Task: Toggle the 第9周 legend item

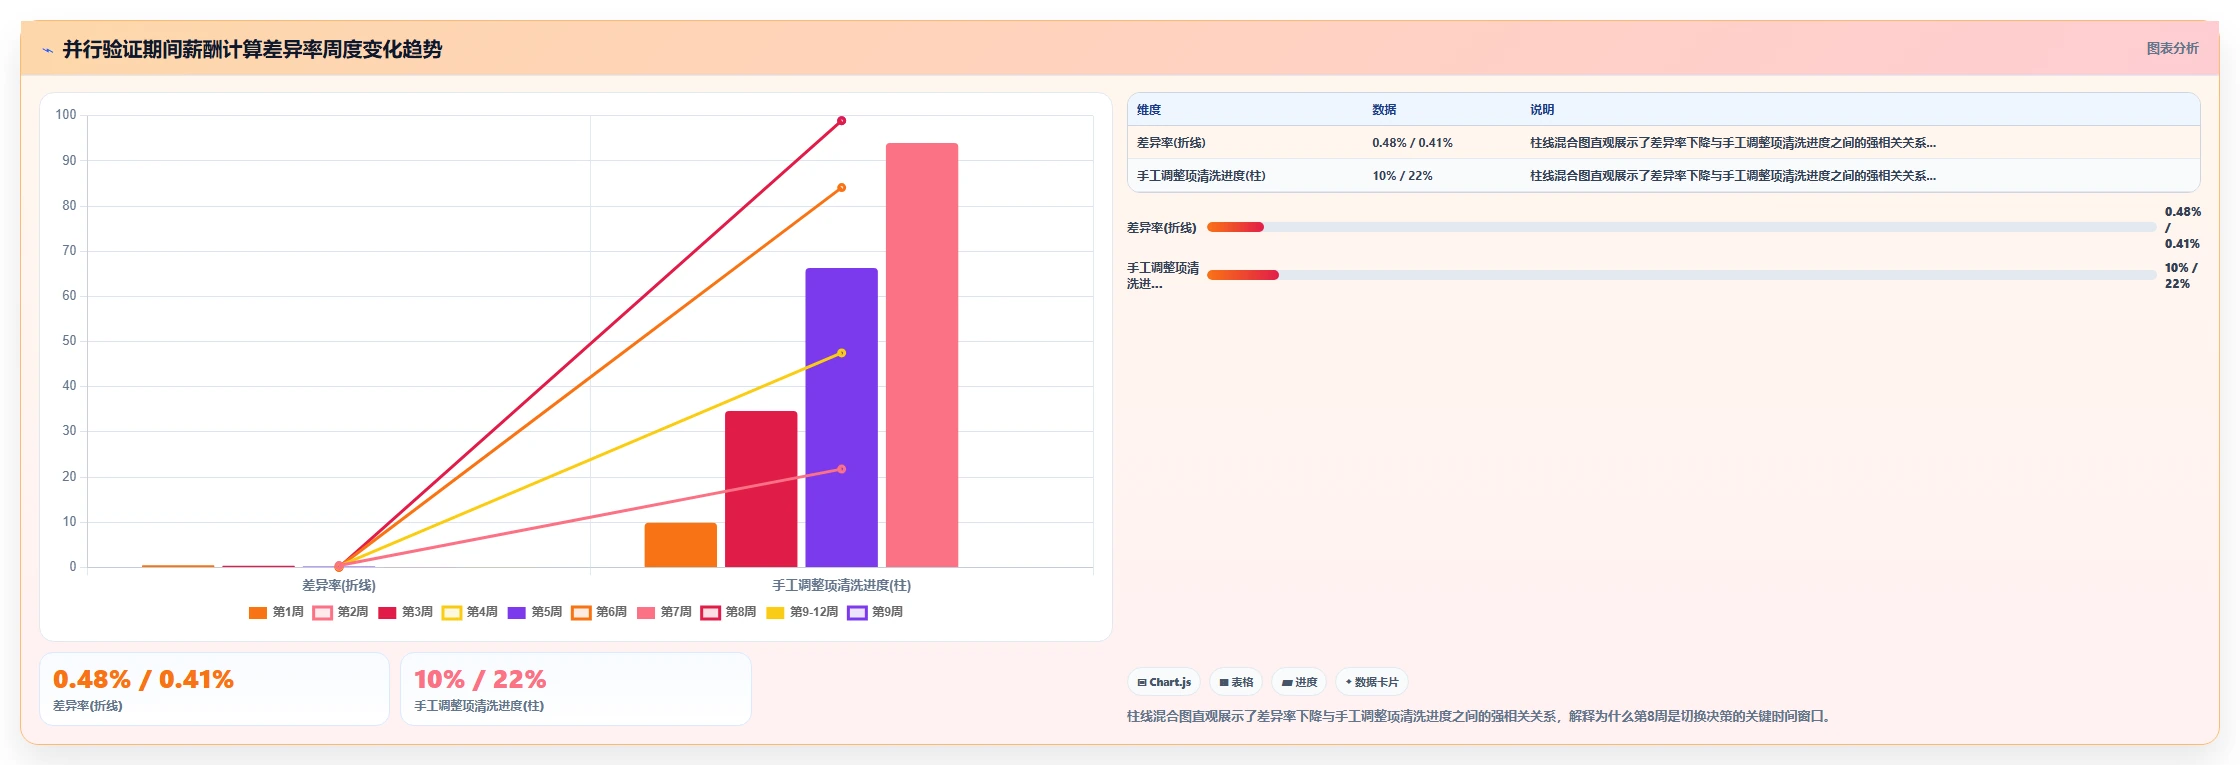Action: coord(875,612)
